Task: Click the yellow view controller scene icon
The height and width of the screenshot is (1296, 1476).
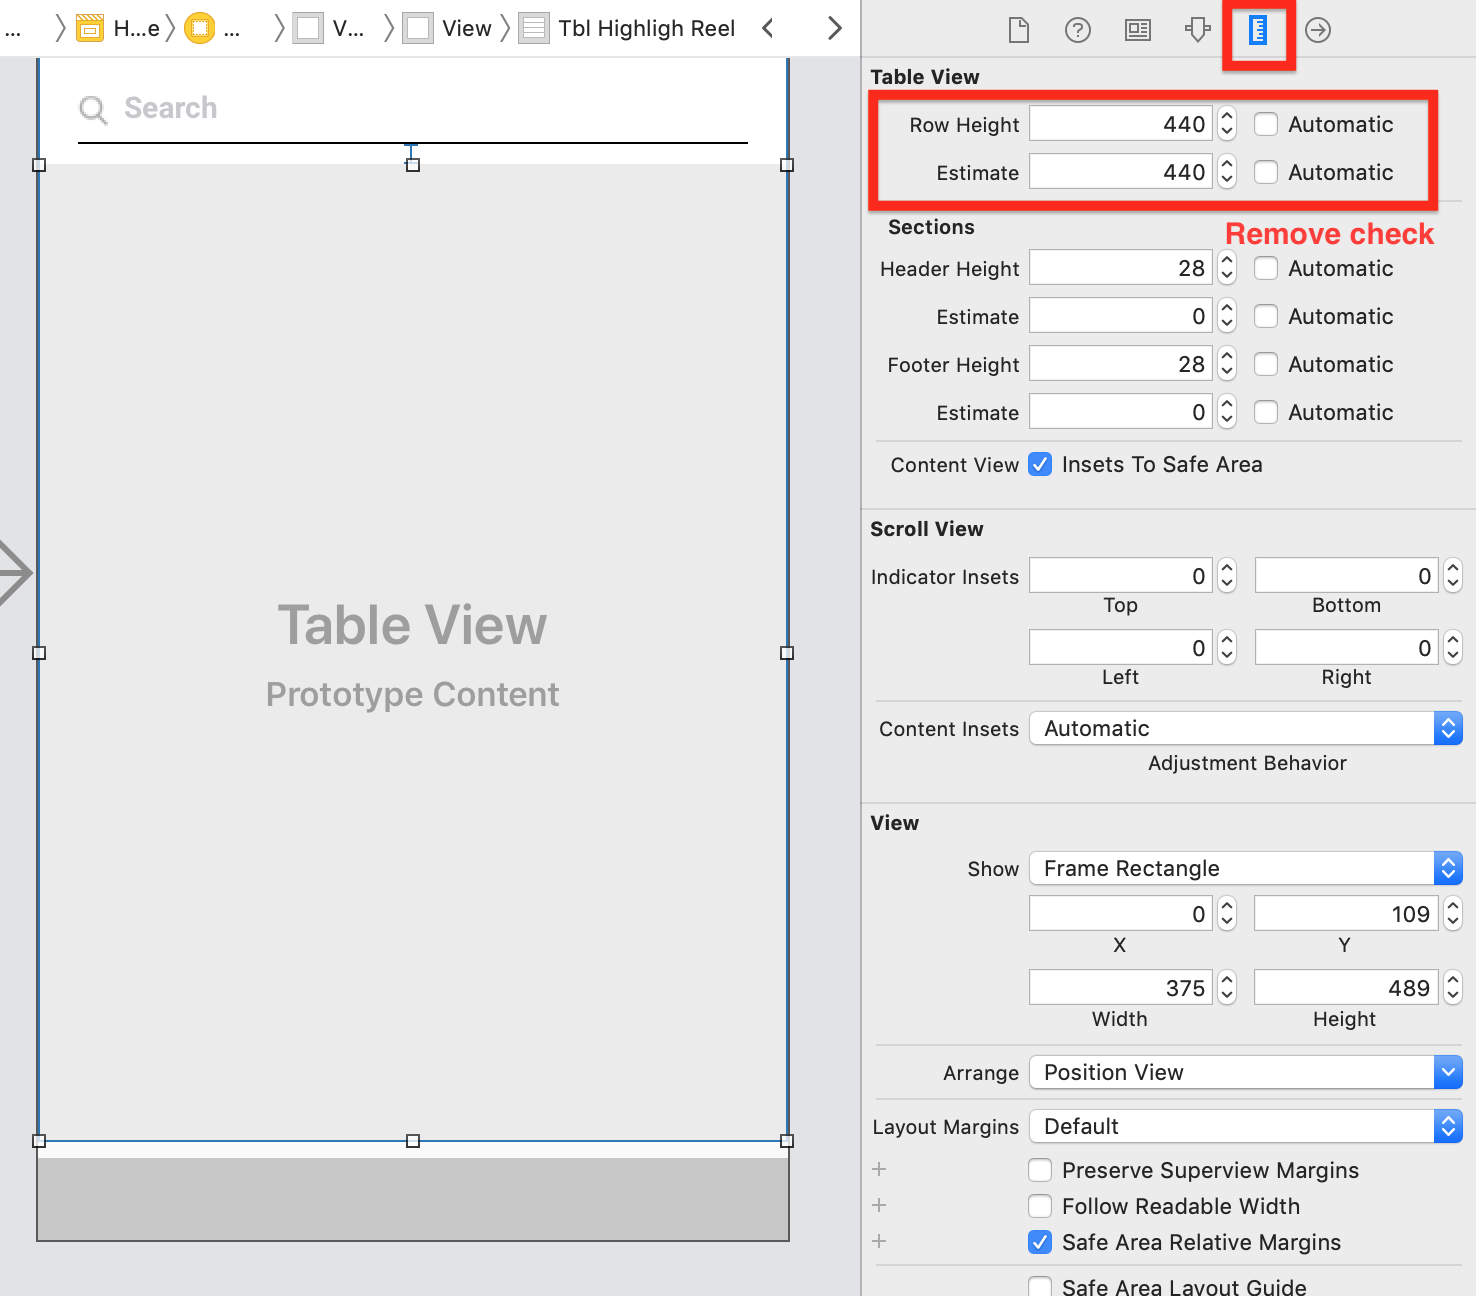Action: 199,28
